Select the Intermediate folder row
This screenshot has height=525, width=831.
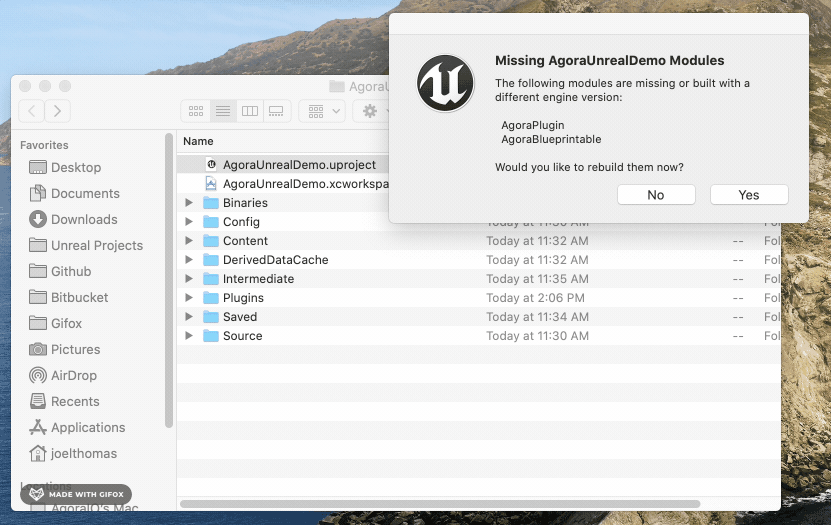(479, 279)
